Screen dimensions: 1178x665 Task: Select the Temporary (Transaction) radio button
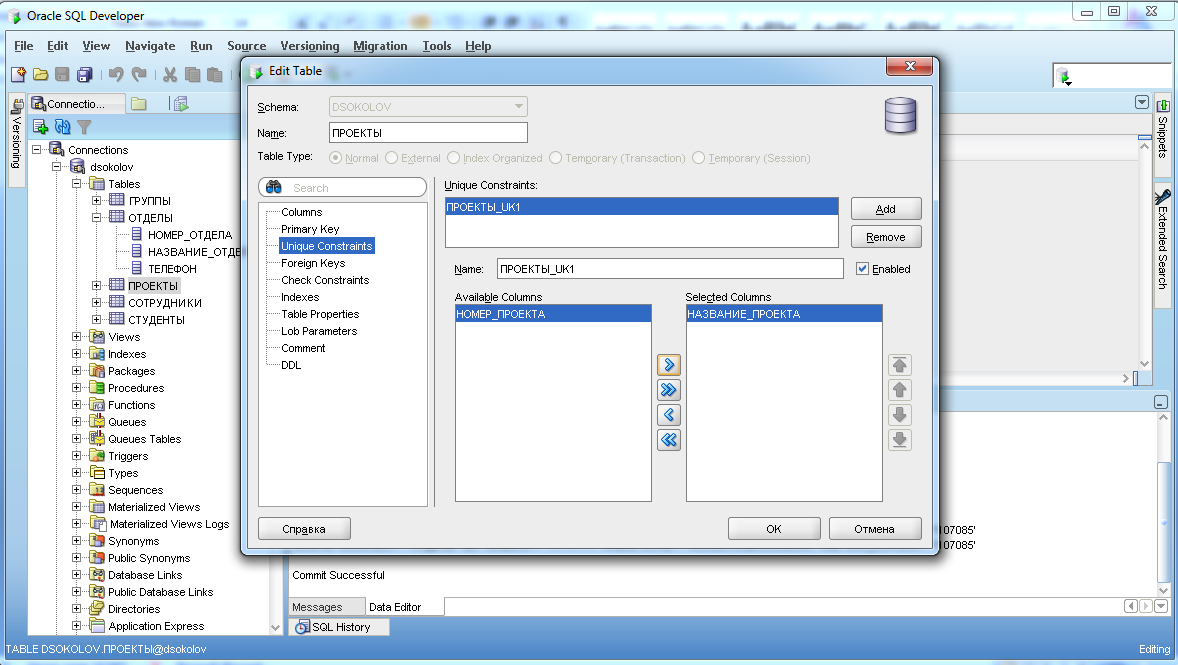click(x=555, y=158)
